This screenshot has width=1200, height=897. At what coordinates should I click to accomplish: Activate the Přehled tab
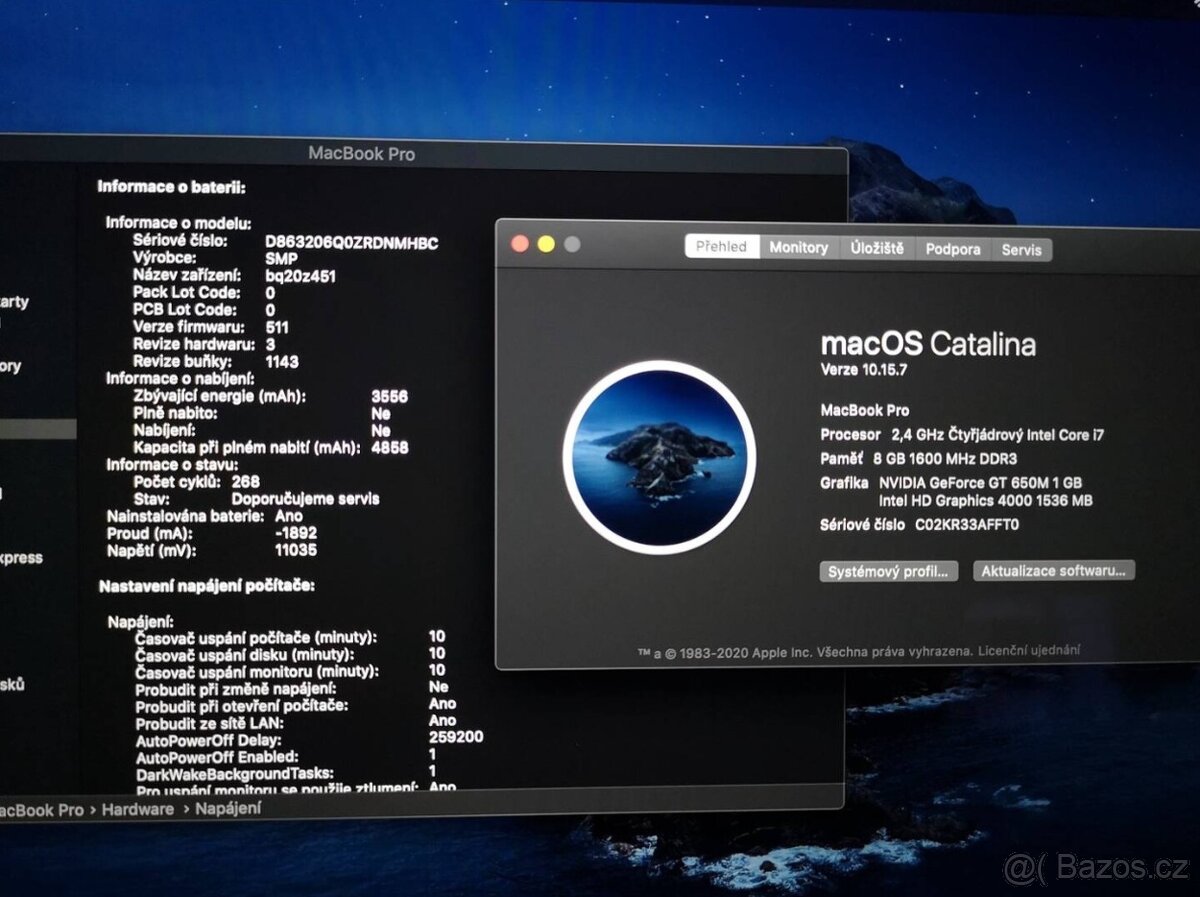pos(723,247)
